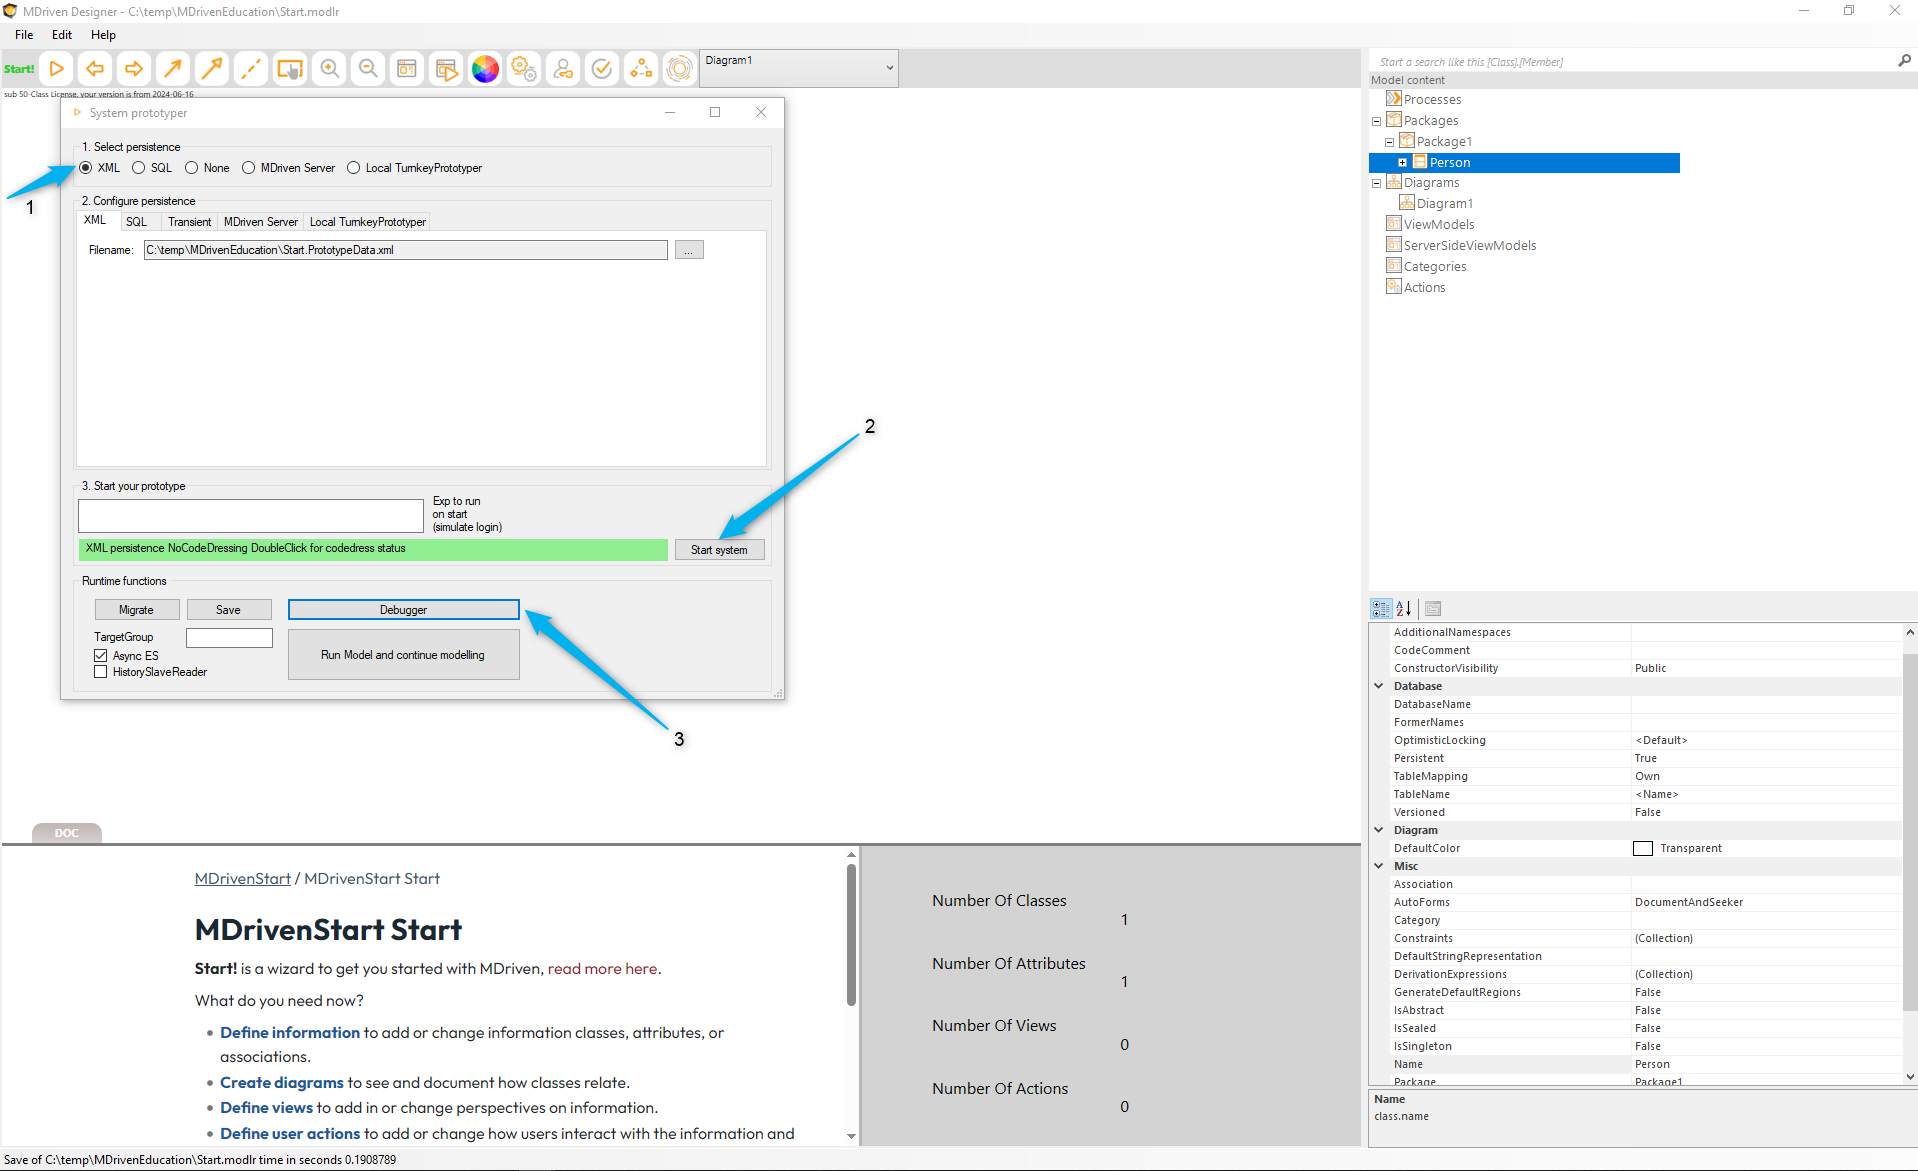Select the MDriven Server radio button
This screenshot has height=1171, width=1918.
[x=249, y=168]
